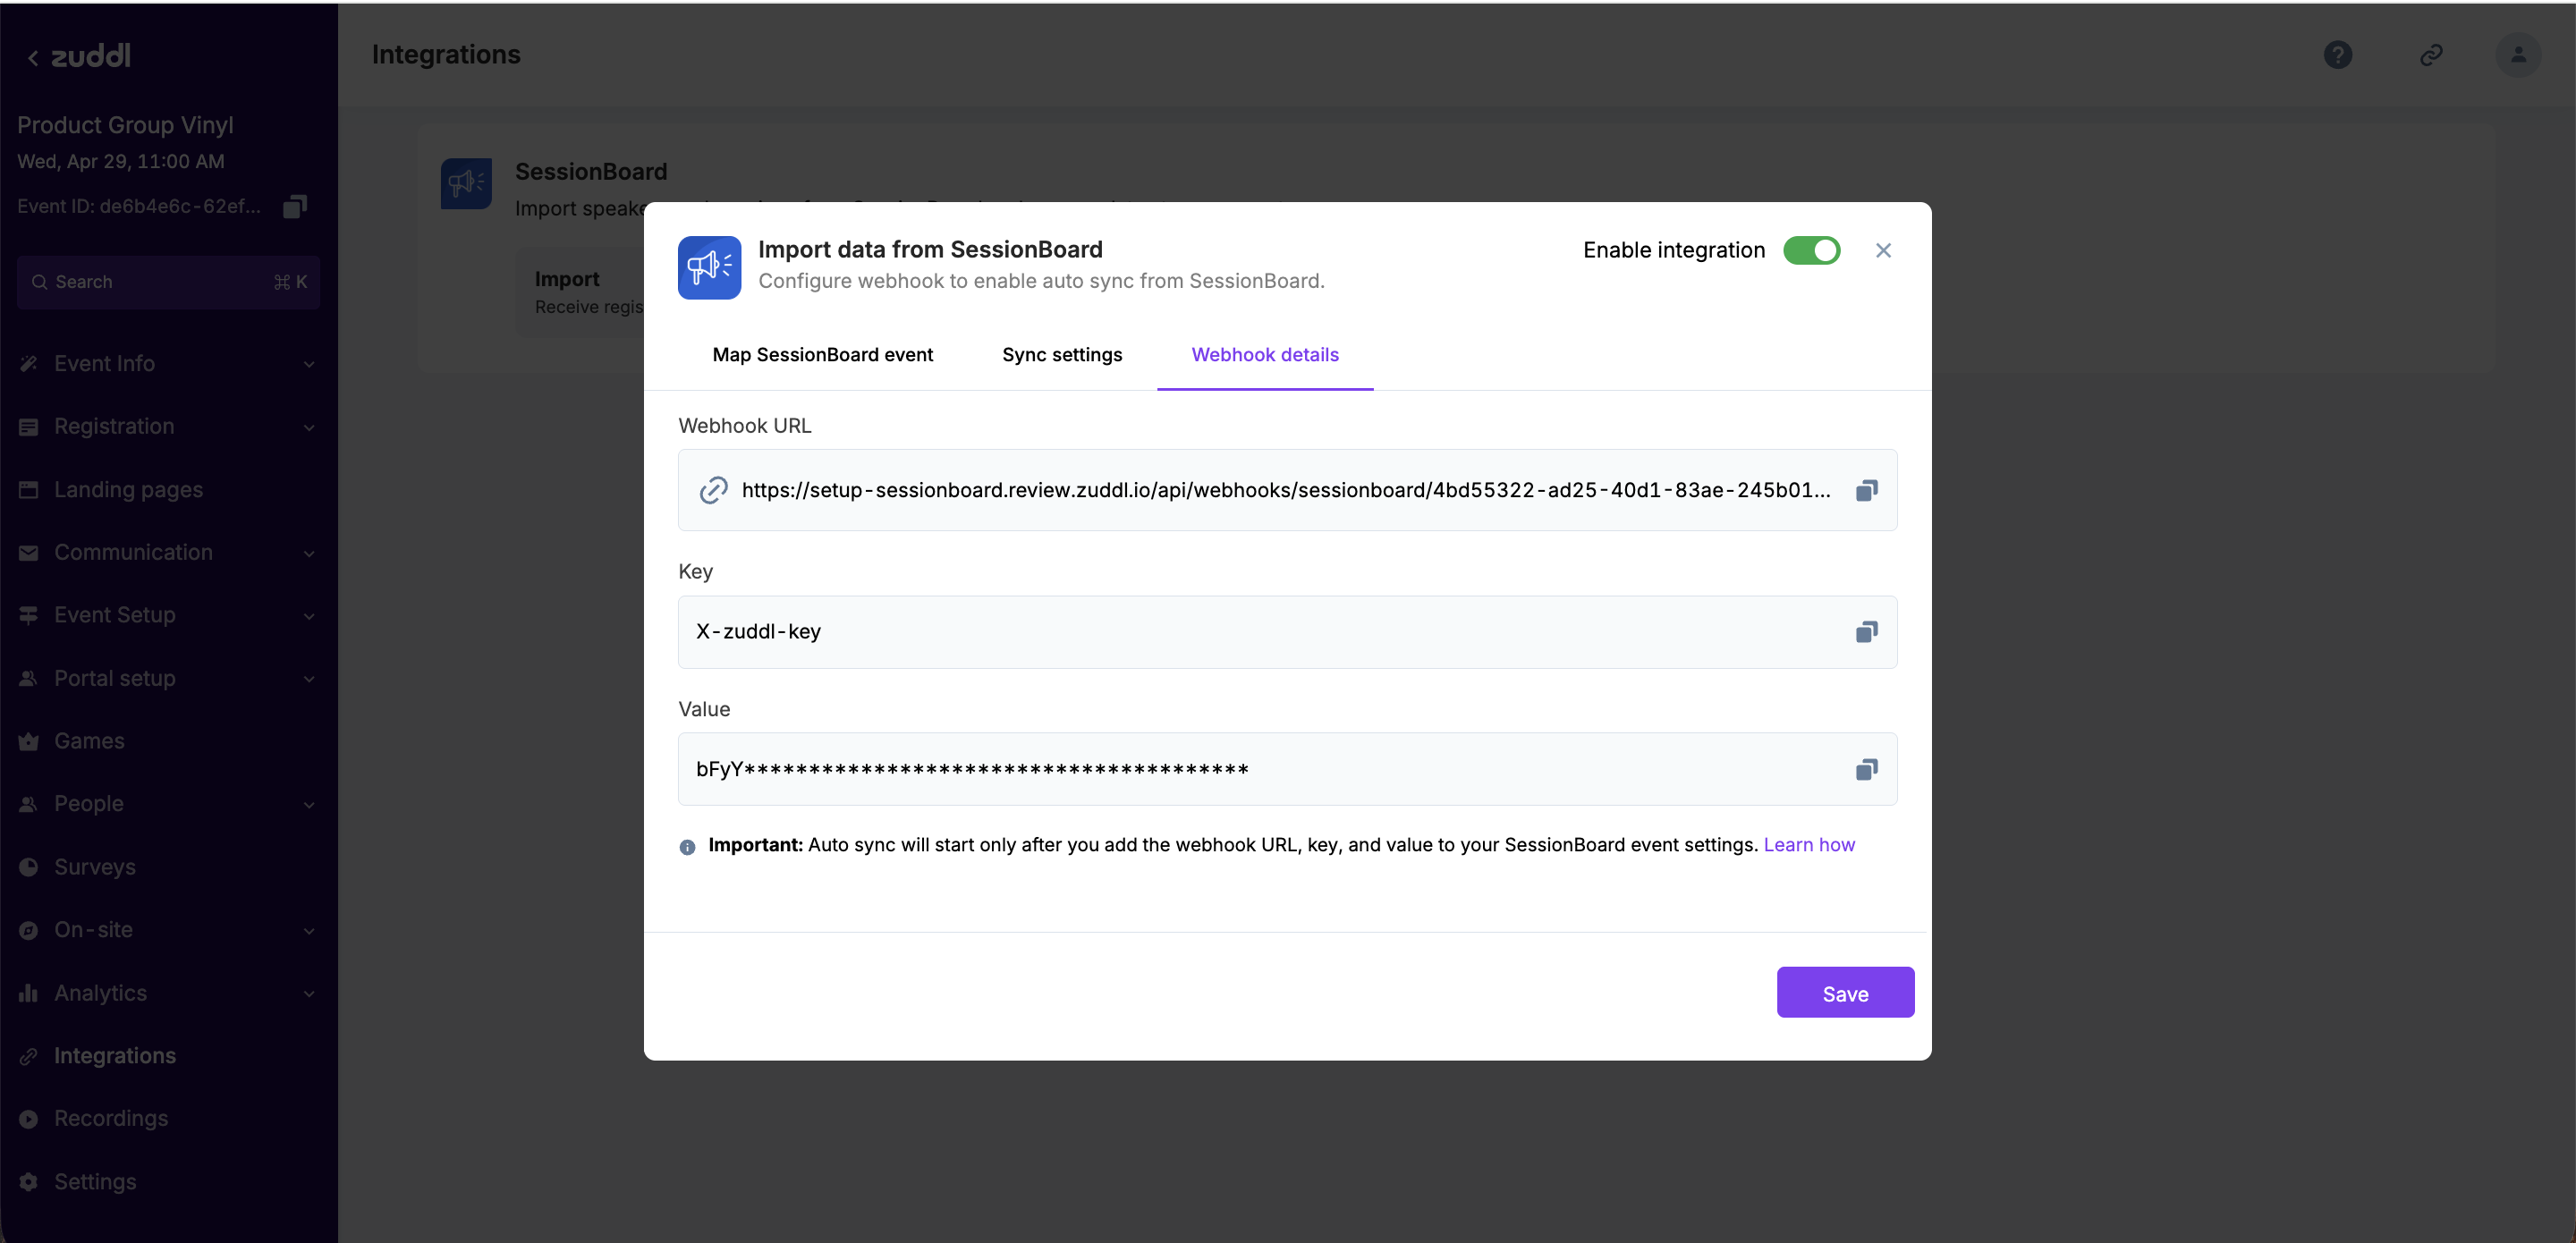Click the Games icon in sidebar
This screenshot has height=1243, width=2576.
click(28, 741)
